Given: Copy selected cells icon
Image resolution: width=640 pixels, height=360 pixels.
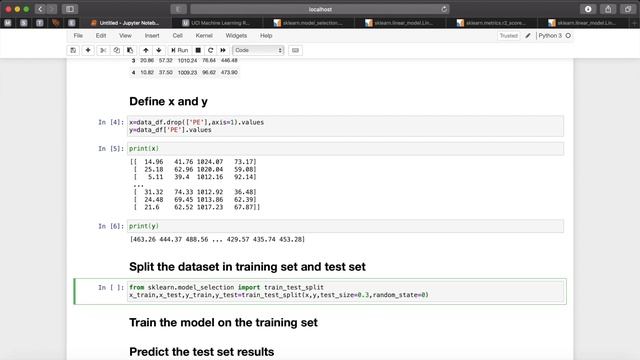Looking at the screenshot, I should click(116, 50).
